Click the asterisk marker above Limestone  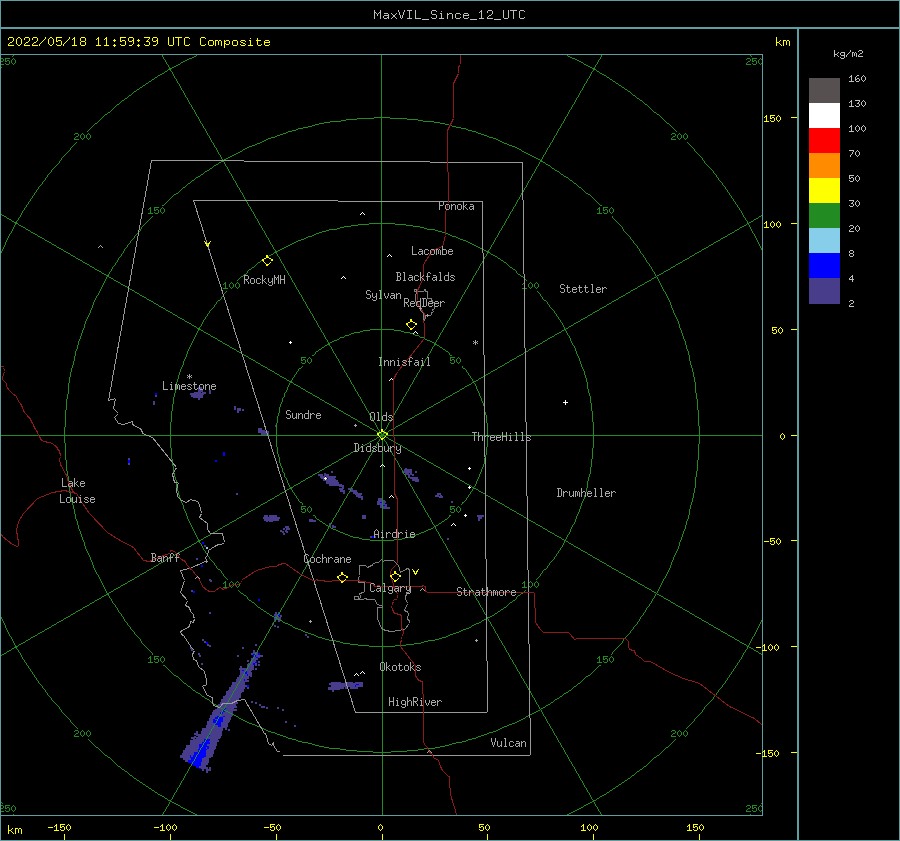point(189,377)
